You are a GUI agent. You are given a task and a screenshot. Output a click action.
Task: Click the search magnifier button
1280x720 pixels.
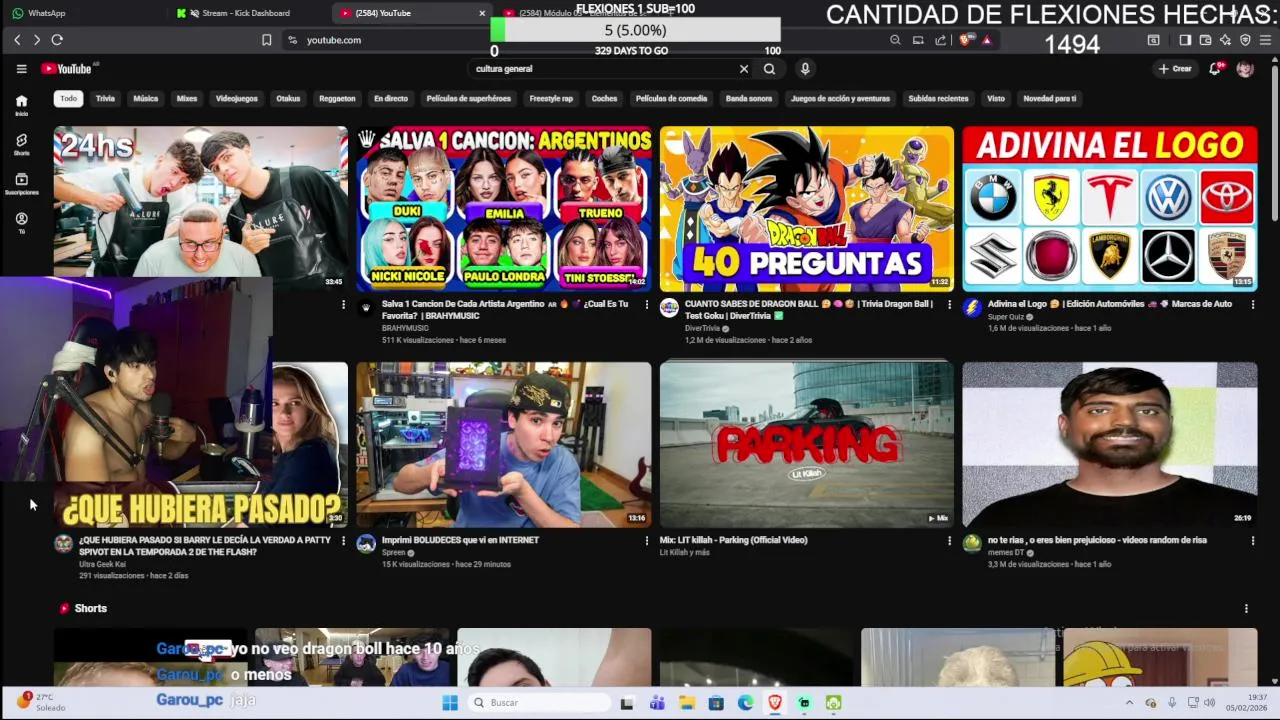[x=769, y=69]
